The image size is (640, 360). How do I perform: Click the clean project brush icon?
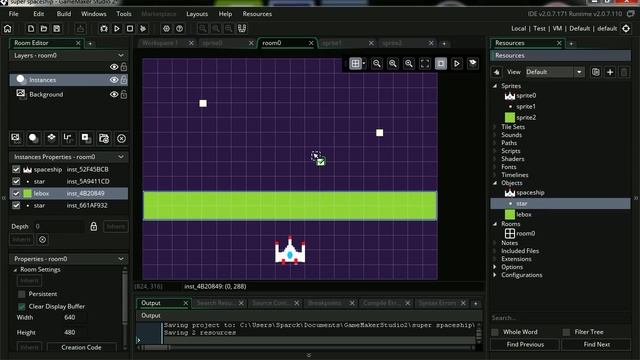(143, 29)
